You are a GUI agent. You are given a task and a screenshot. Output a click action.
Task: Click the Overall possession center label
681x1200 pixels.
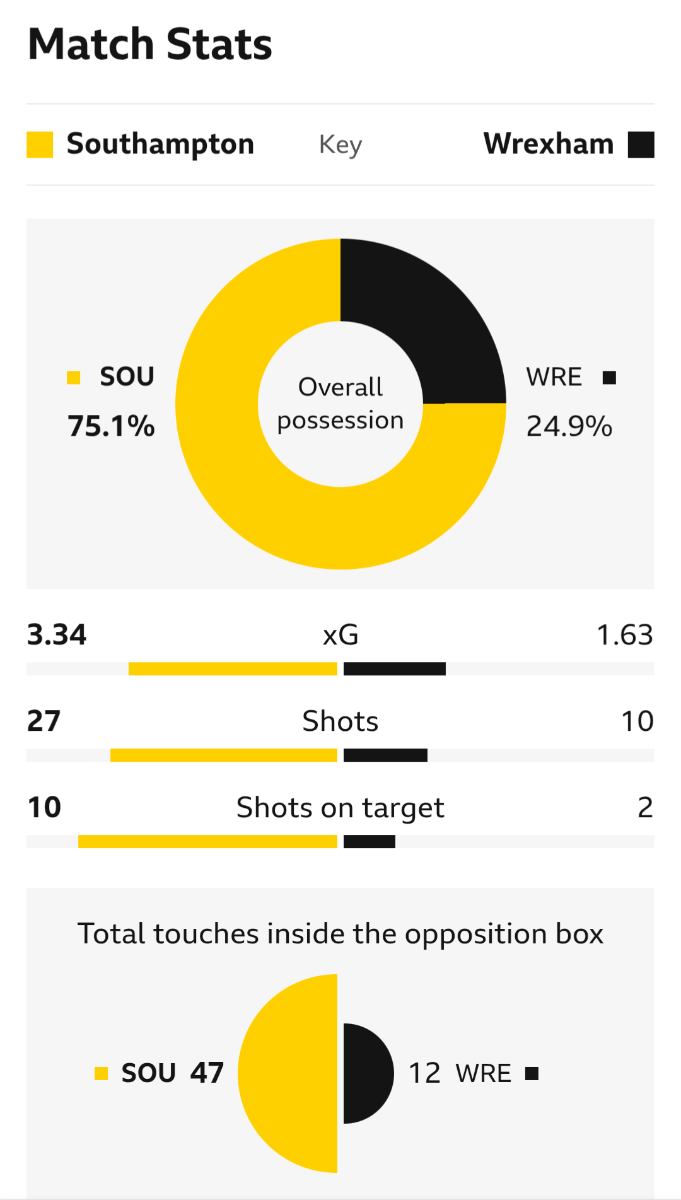pos(340,403)
